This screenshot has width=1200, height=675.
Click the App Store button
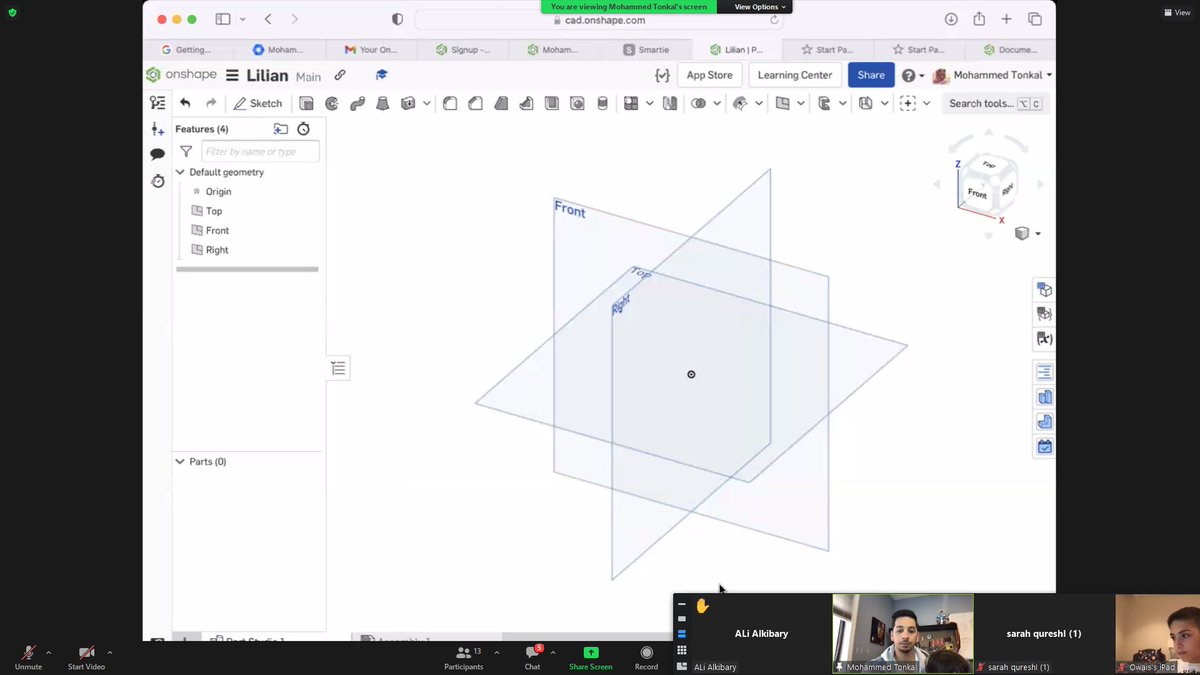709,75
